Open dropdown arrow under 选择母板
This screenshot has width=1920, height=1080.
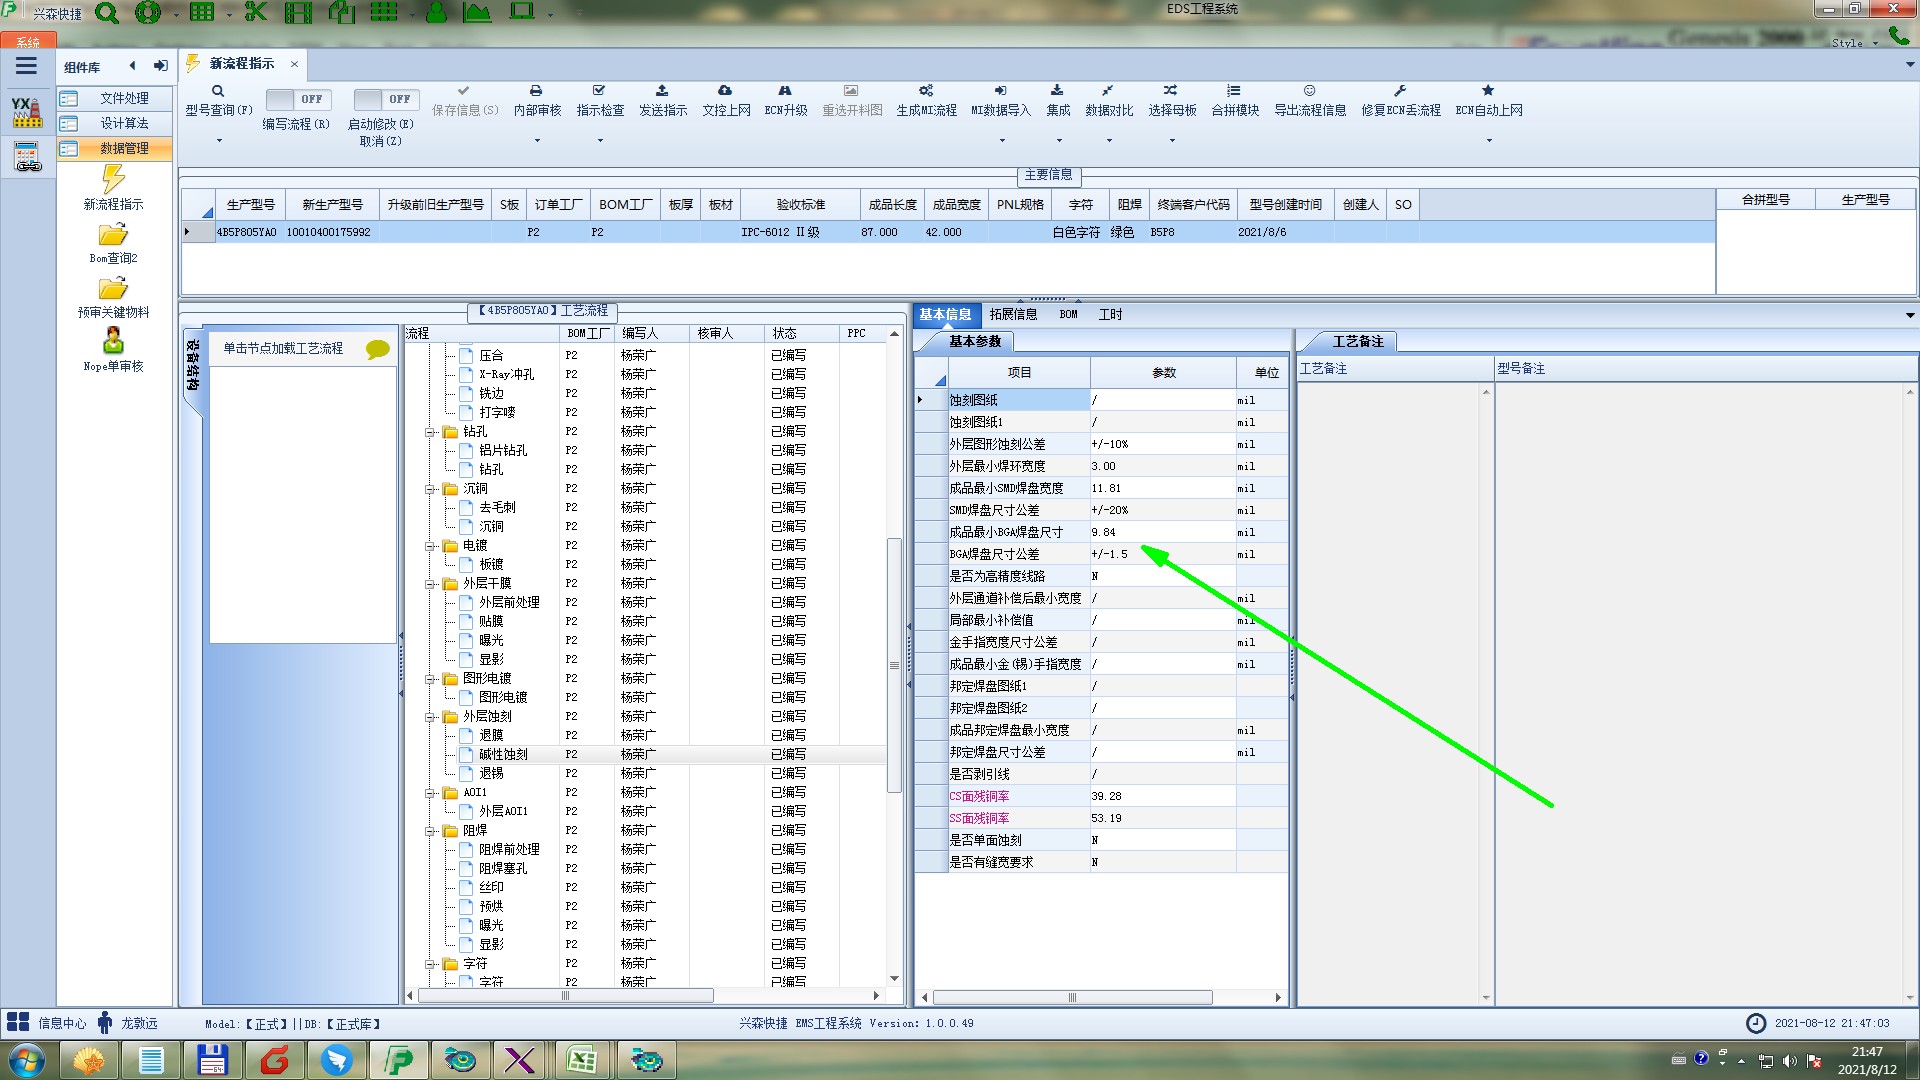(1172, 141)
